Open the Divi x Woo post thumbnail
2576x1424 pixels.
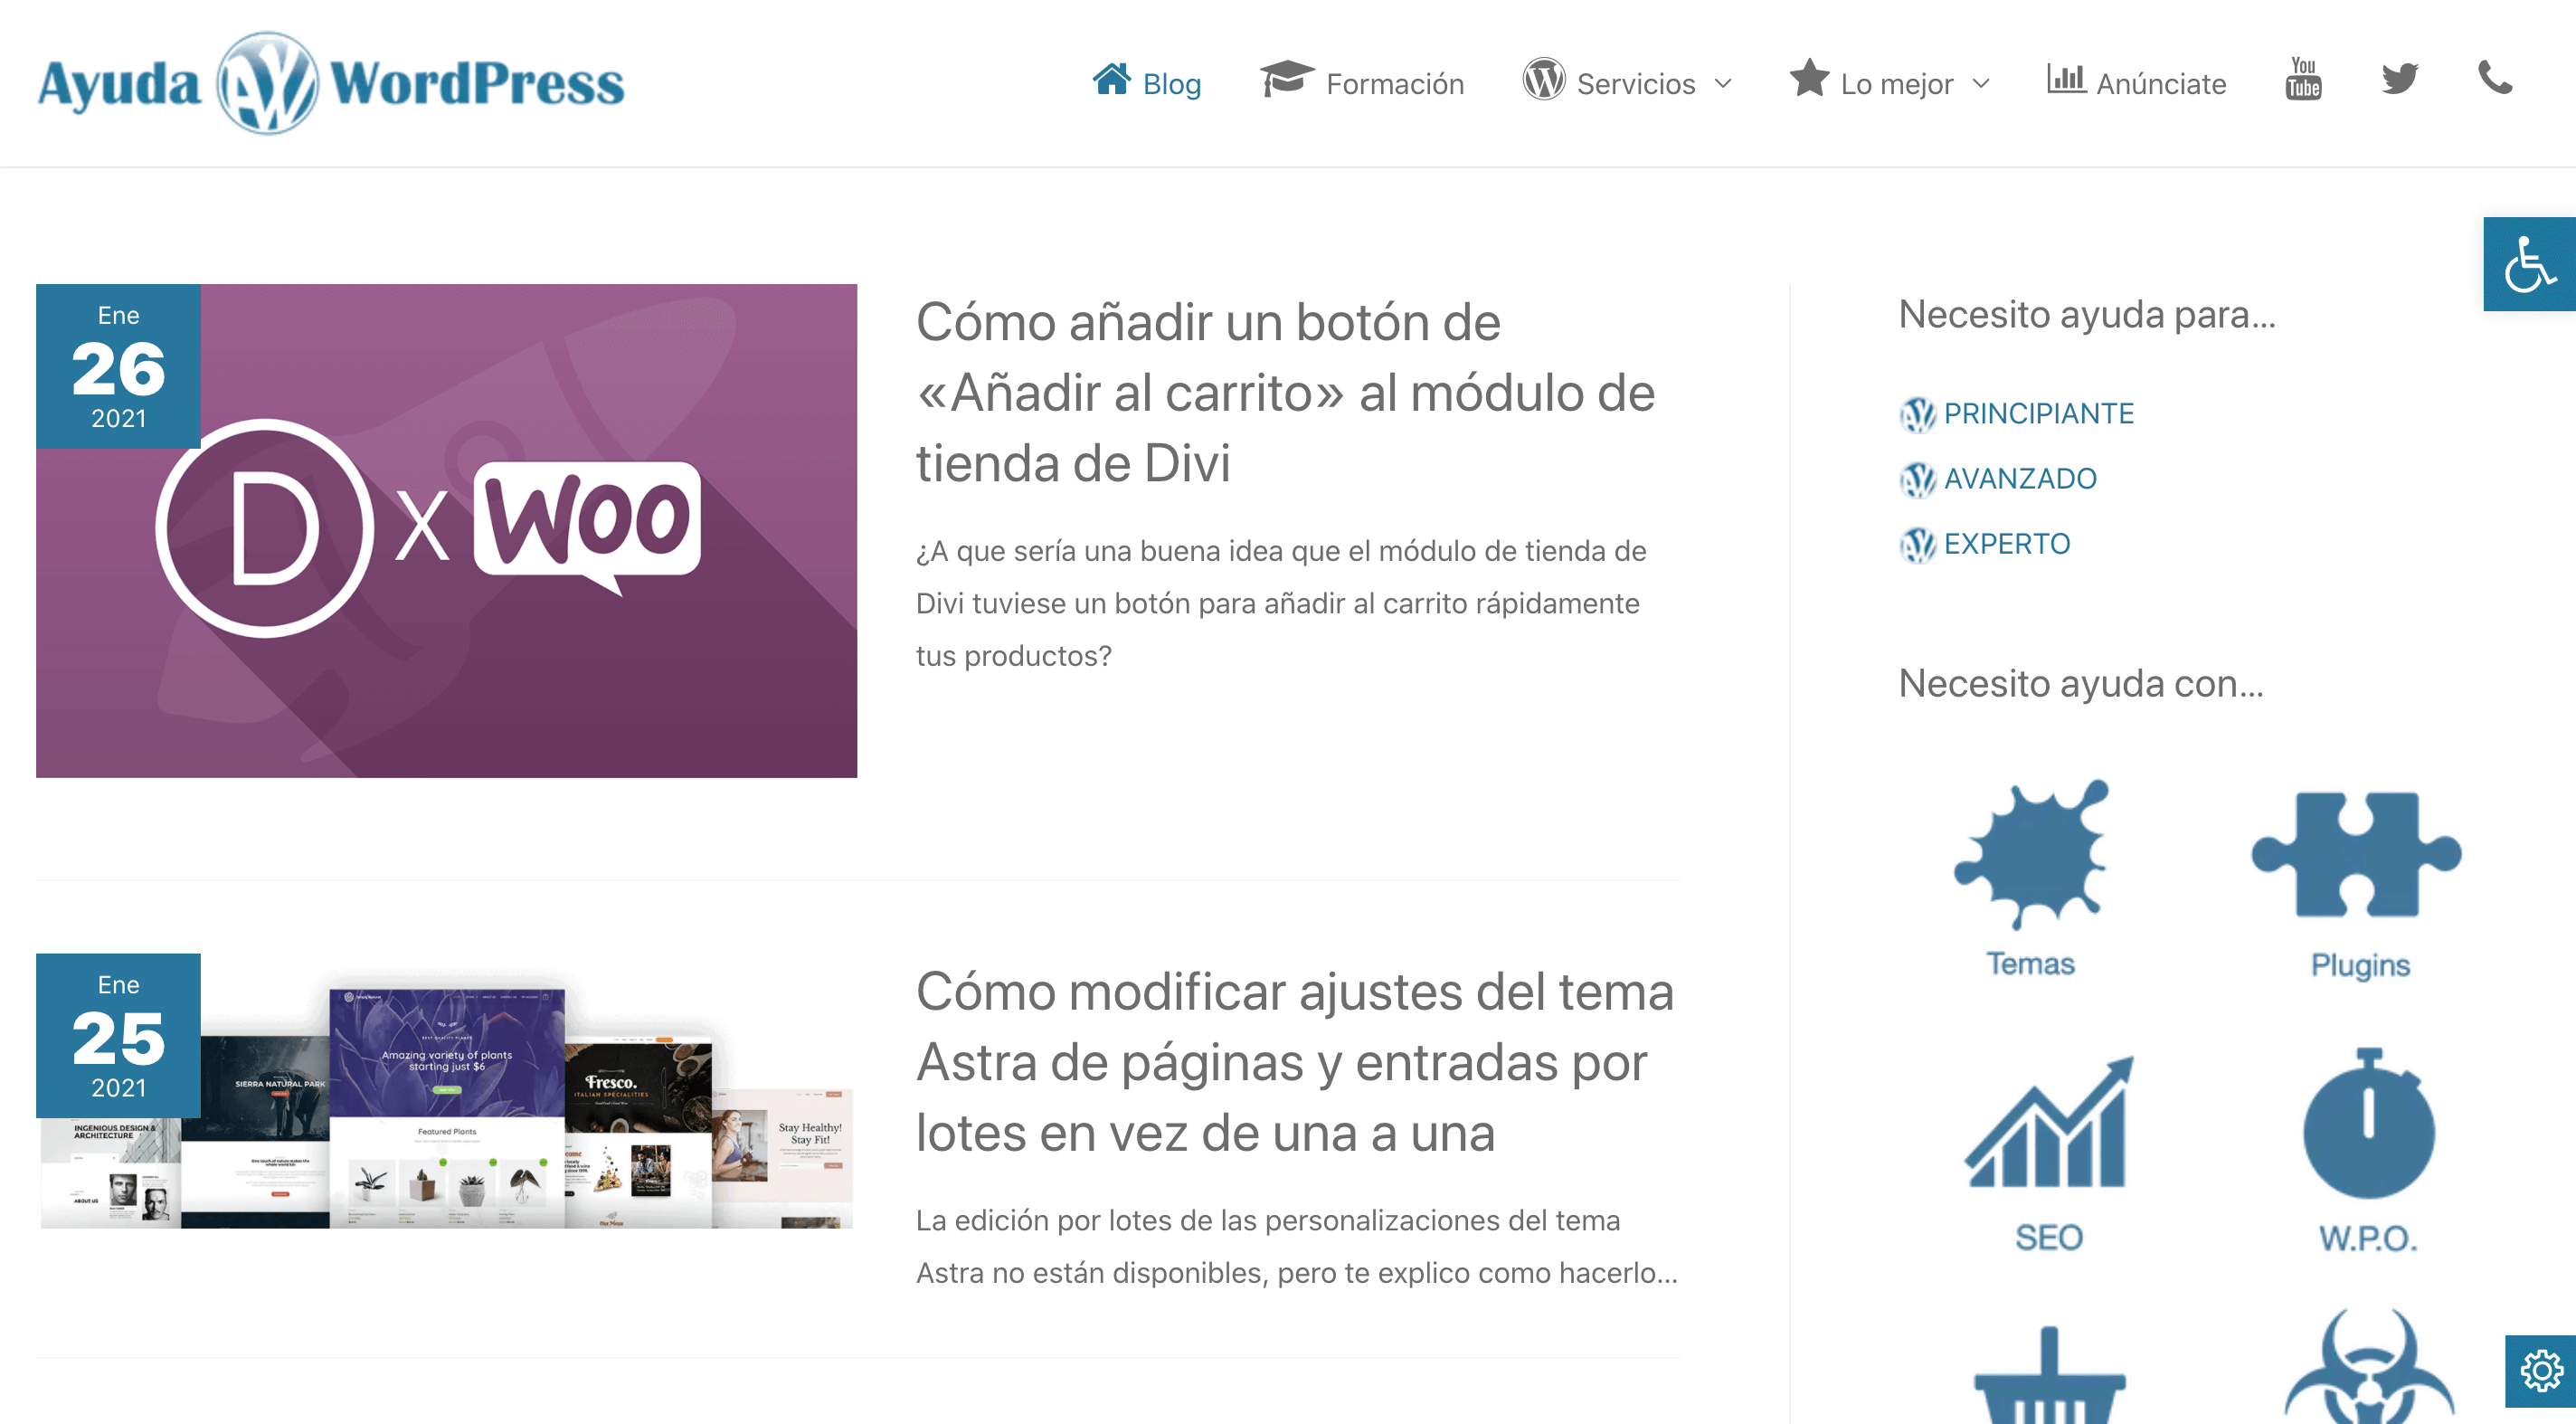(446, 531)
